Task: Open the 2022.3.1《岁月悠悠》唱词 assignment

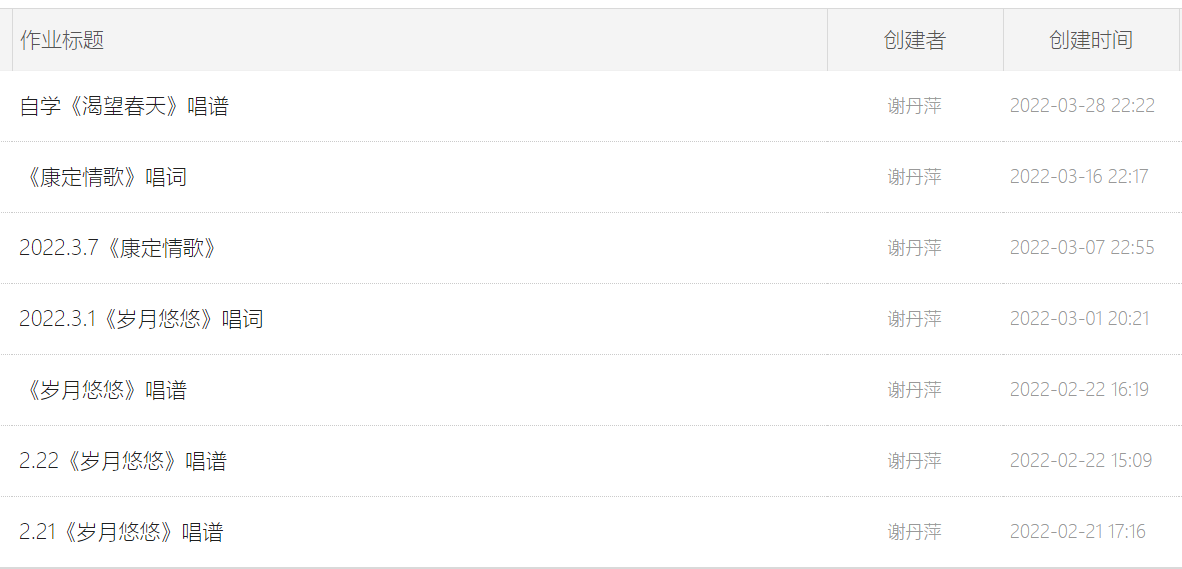Action: pyautogui.click(x=141, y=319)
